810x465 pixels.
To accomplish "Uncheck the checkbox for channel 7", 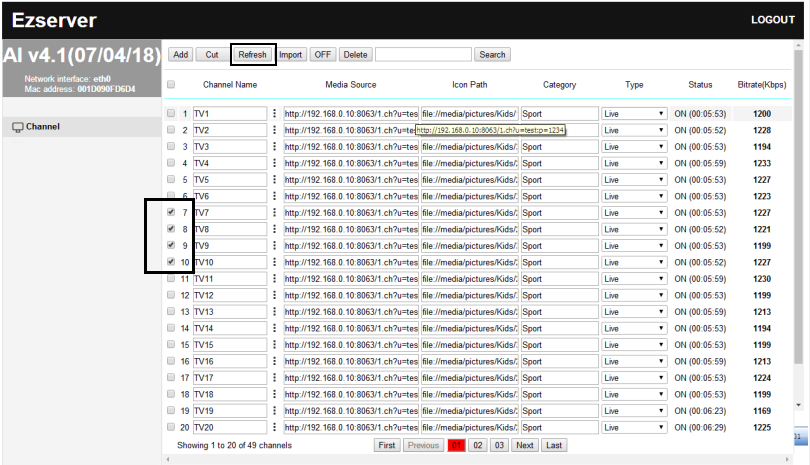I will pos(172,213).
